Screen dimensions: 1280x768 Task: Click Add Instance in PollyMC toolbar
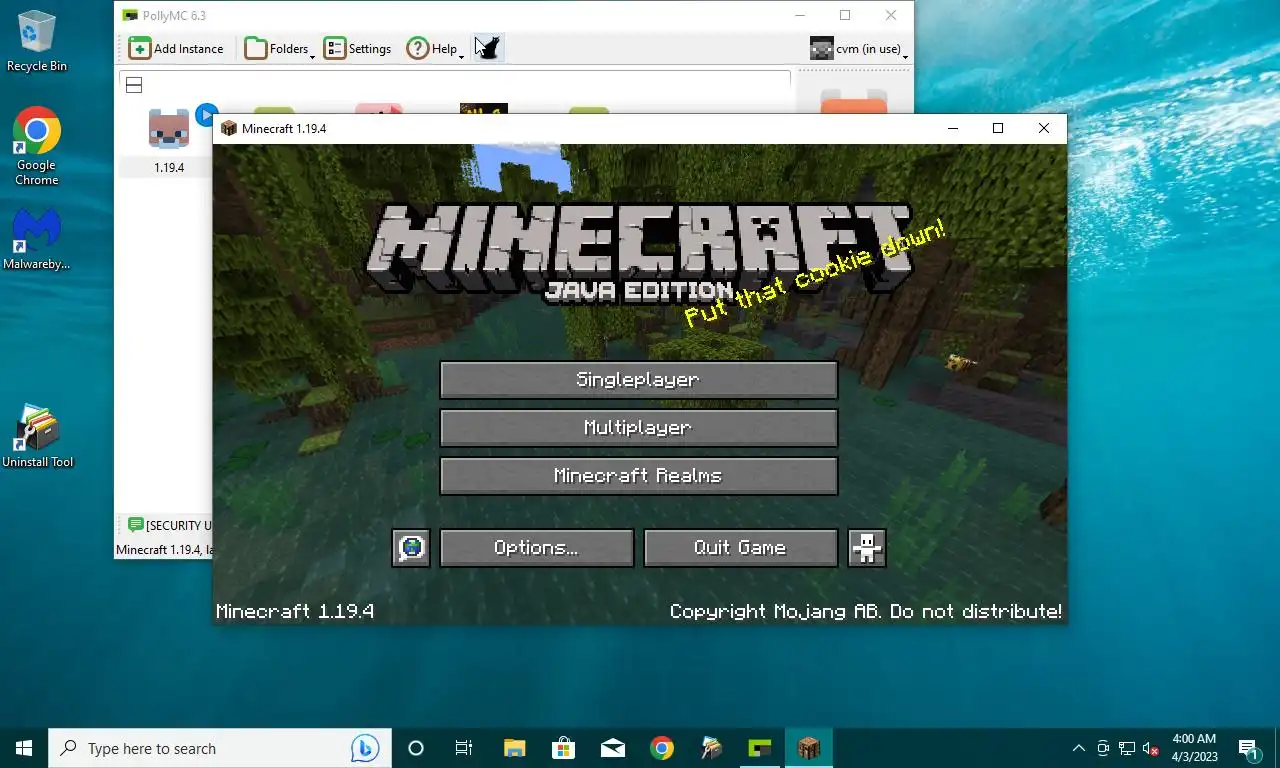(176, 48)
